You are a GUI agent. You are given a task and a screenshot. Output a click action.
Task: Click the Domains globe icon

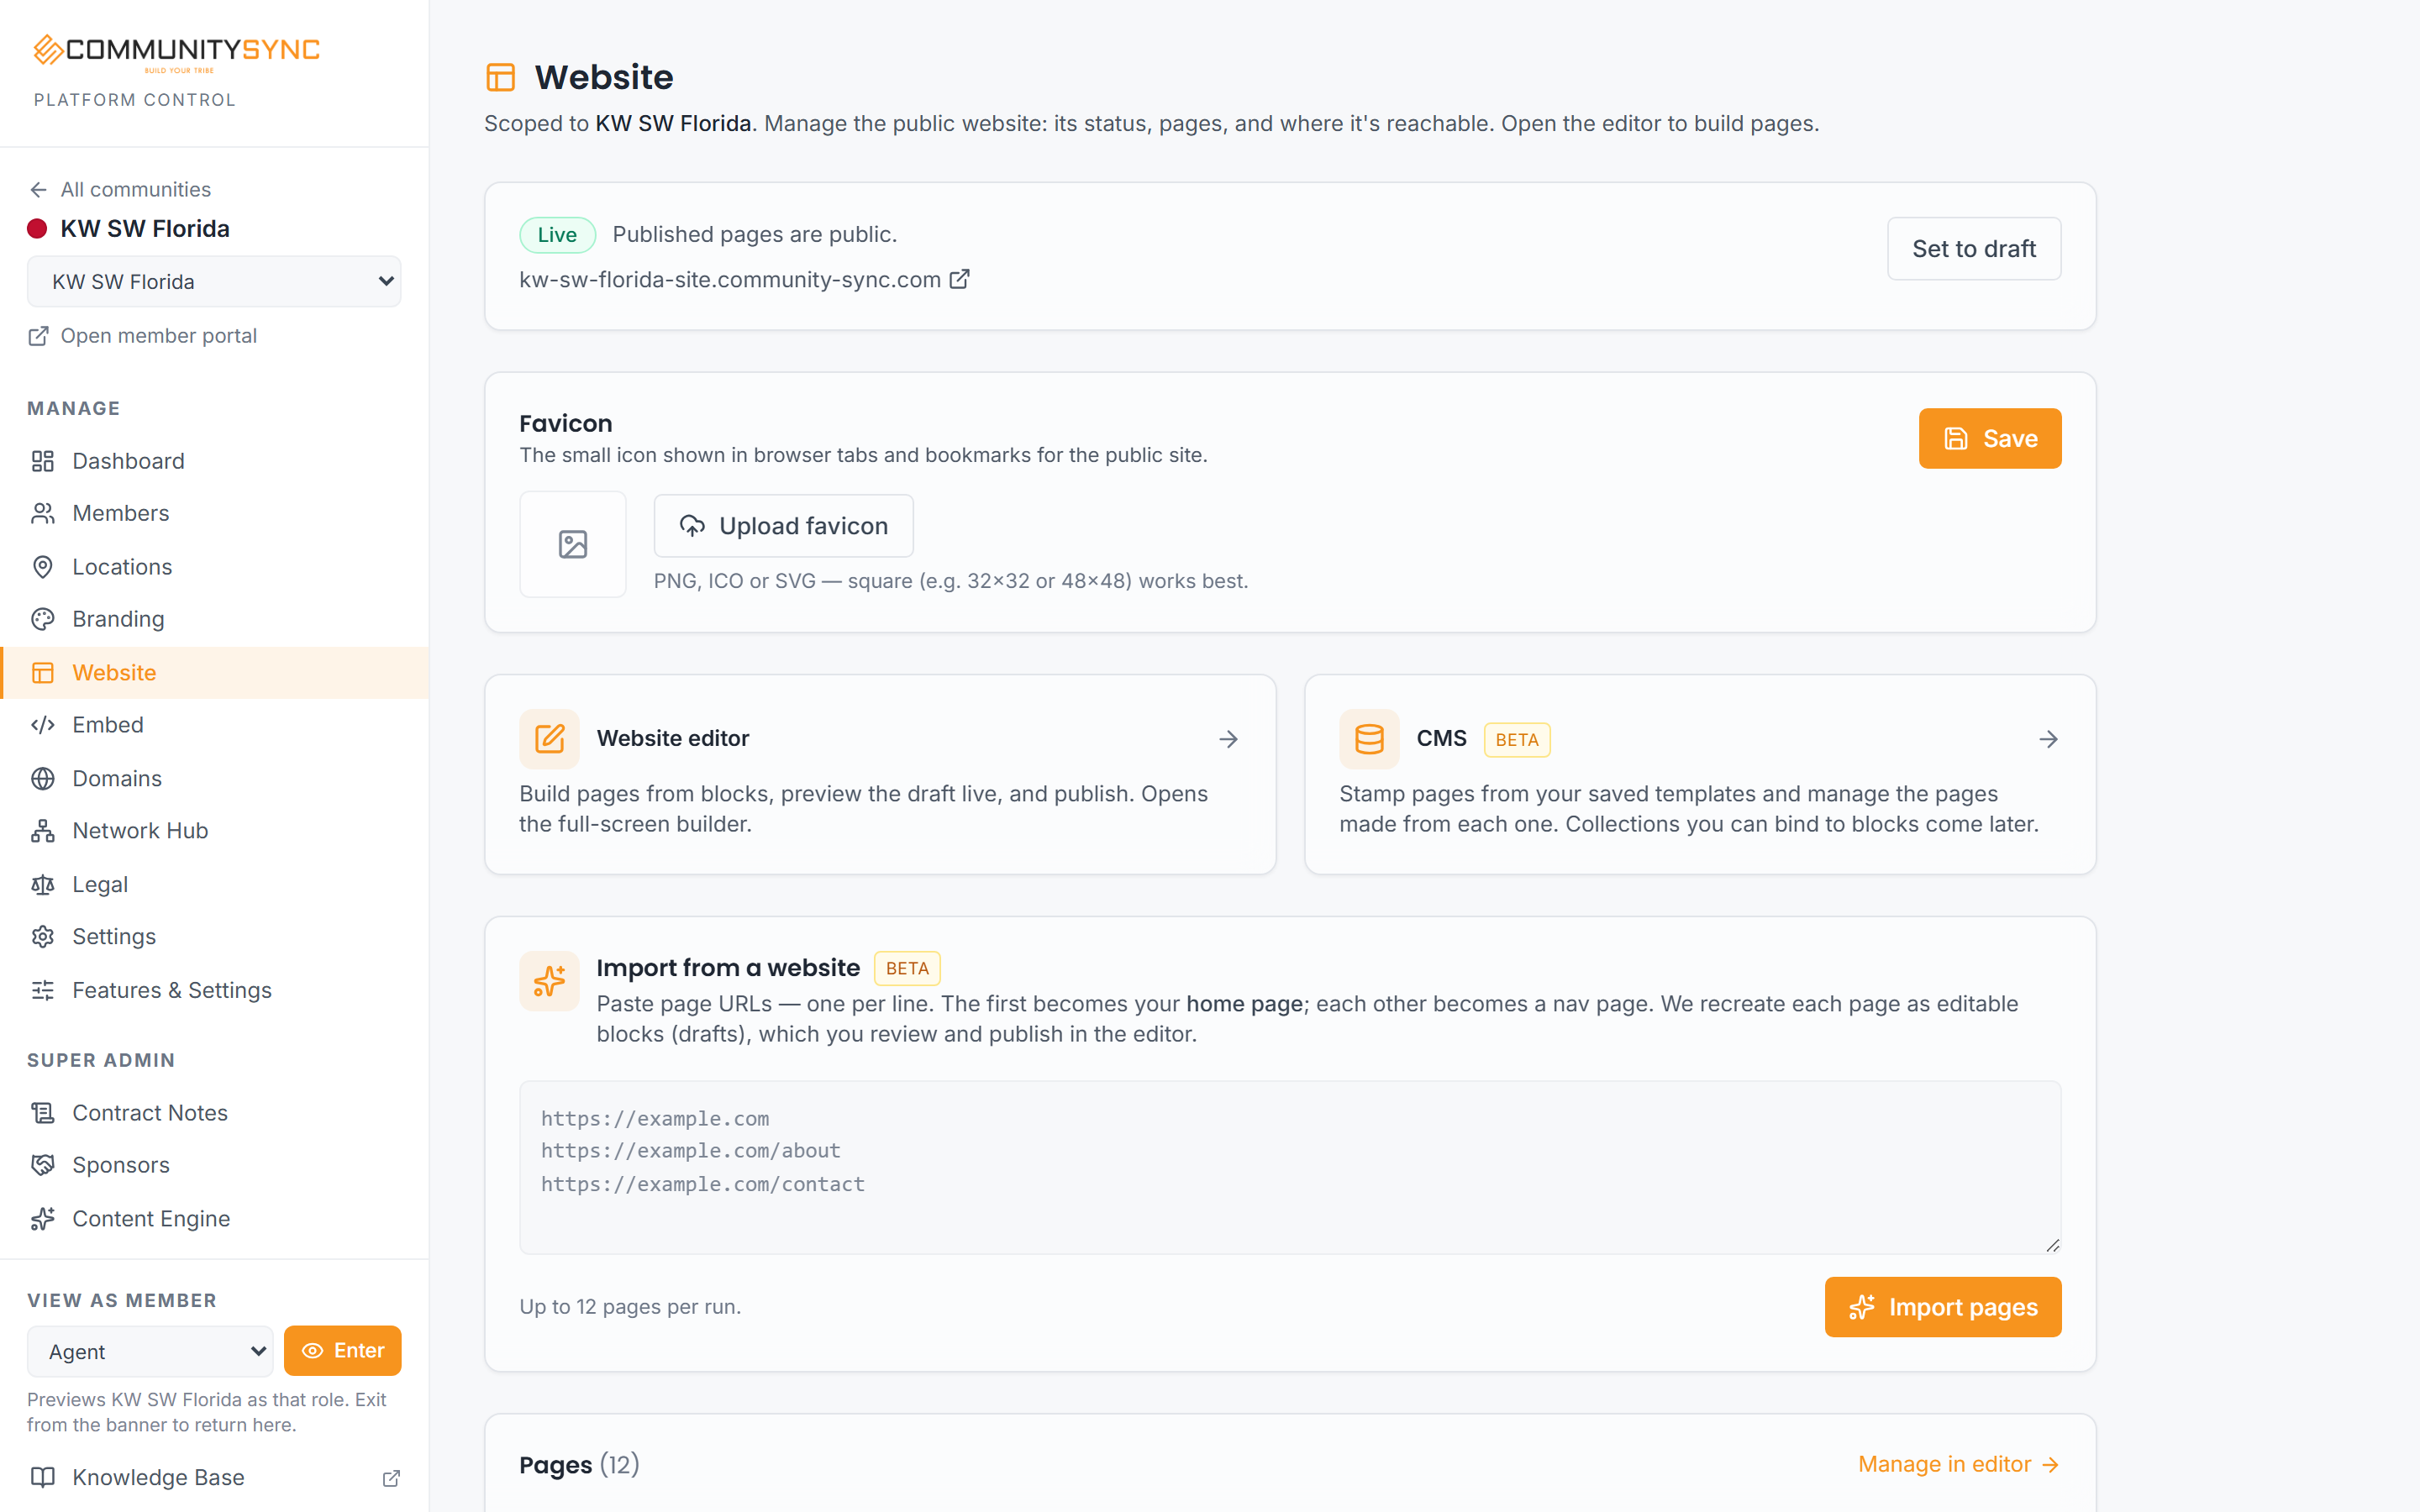point(43,778)
